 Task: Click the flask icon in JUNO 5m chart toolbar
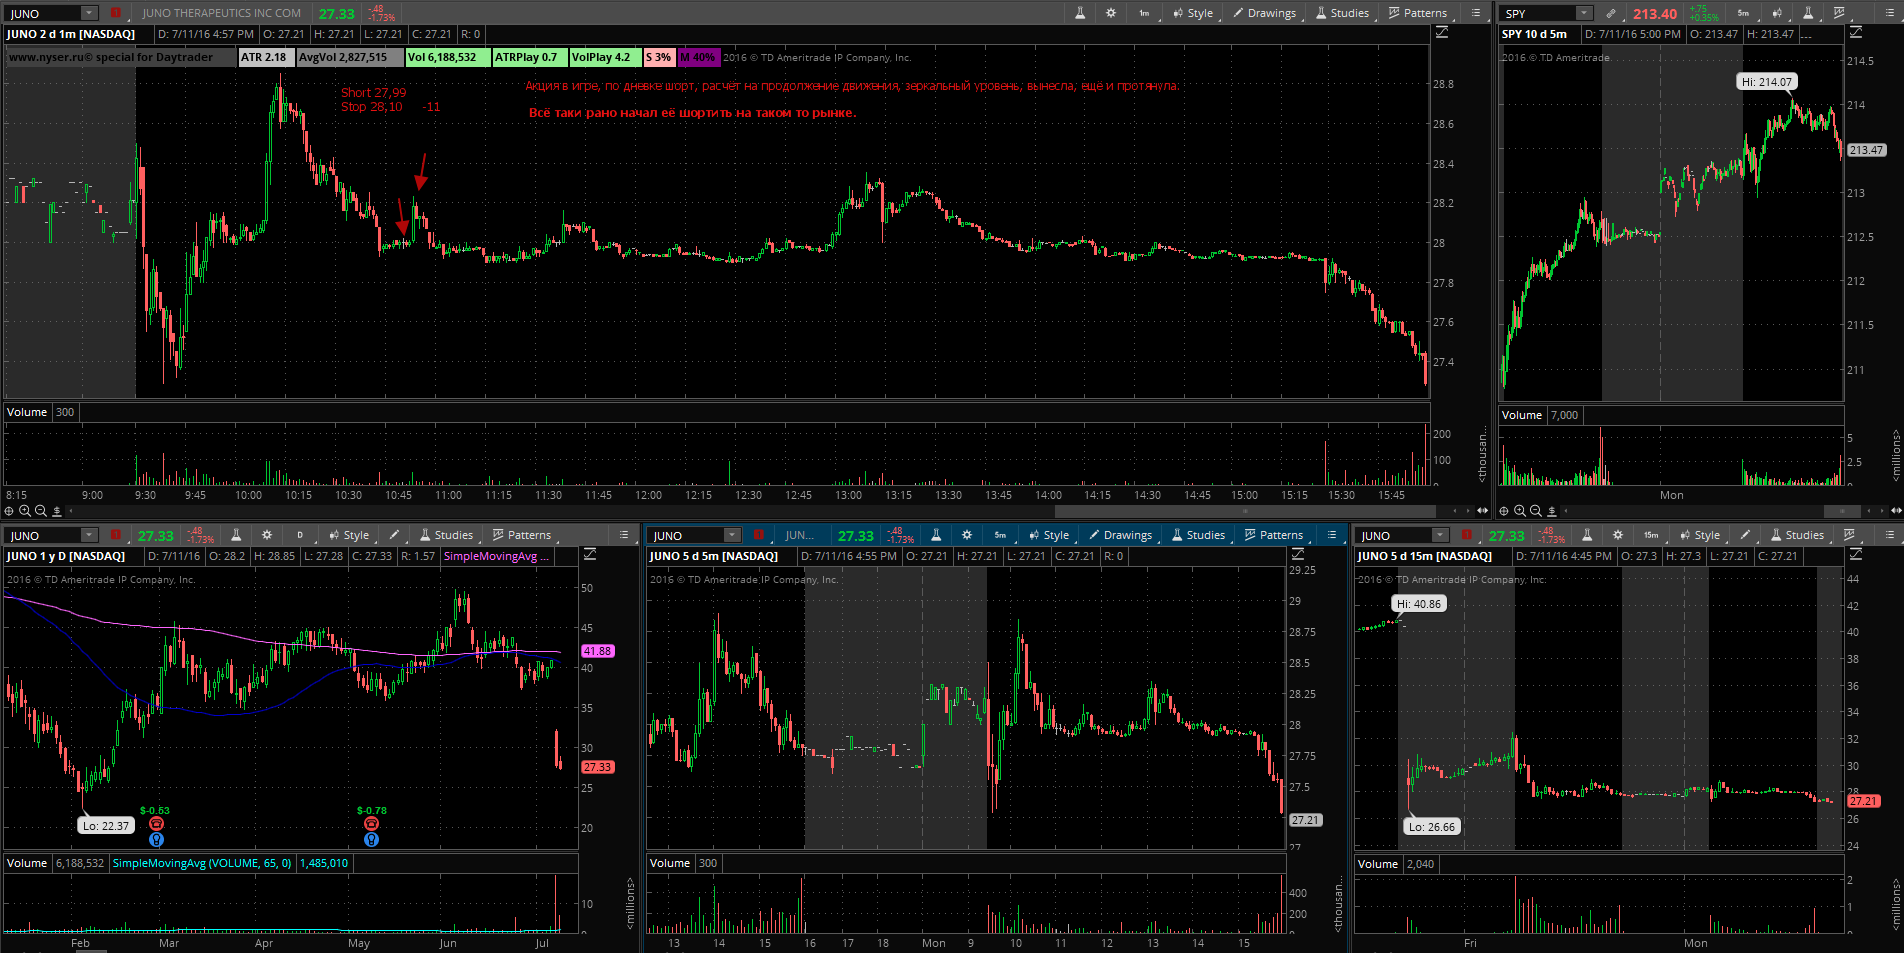tap(936, 535)
